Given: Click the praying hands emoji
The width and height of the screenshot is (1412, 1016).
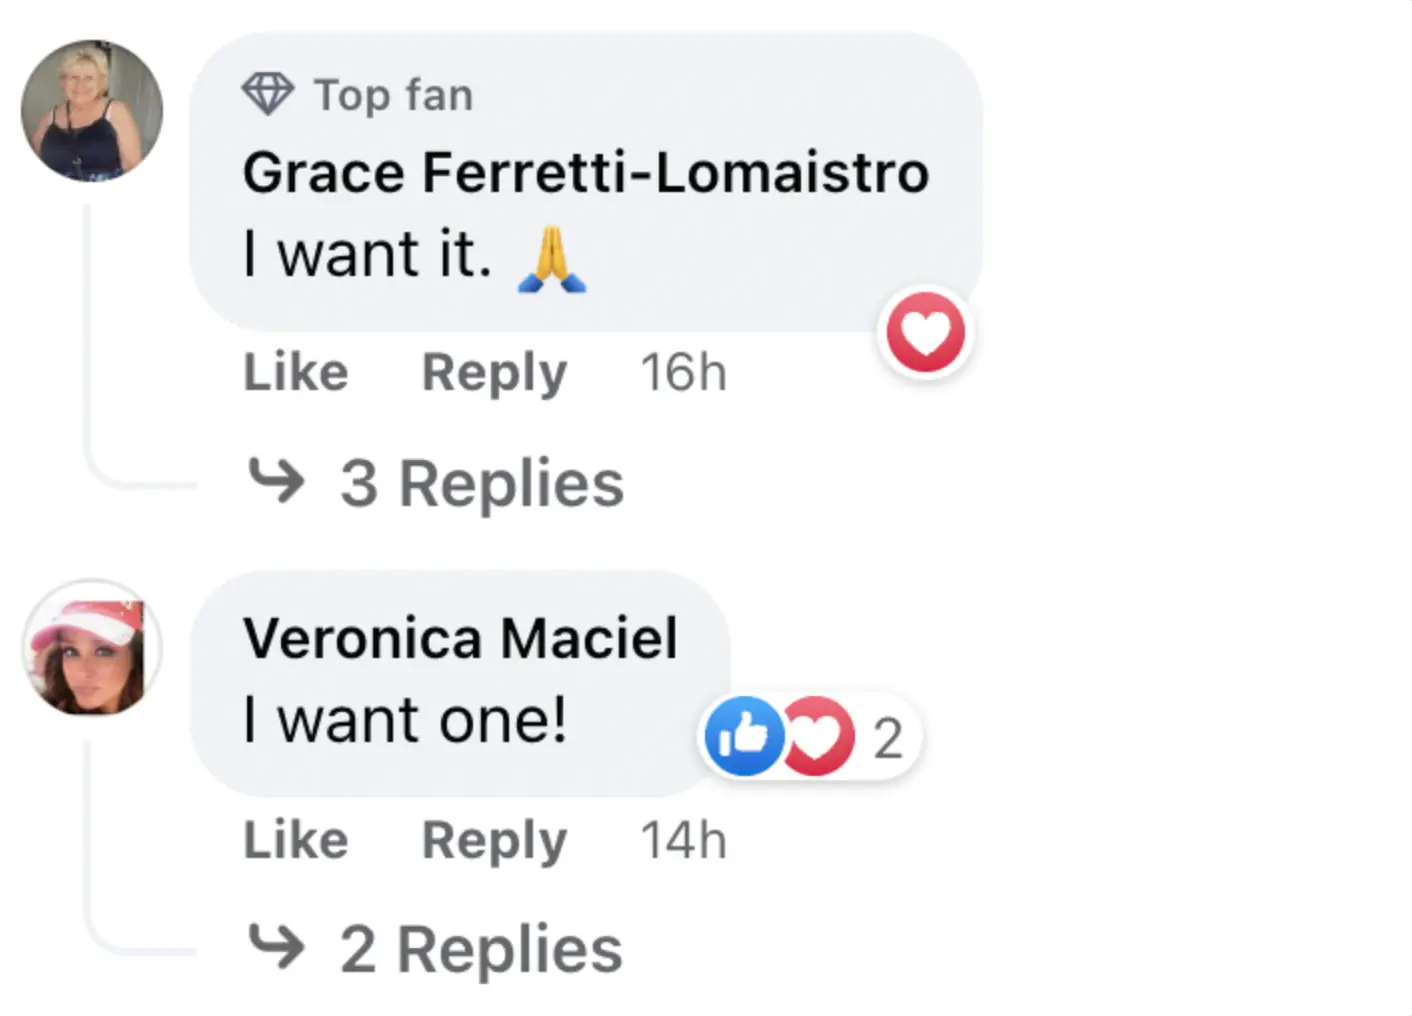Looking at the screenshot, I should (x=552, y=259).
